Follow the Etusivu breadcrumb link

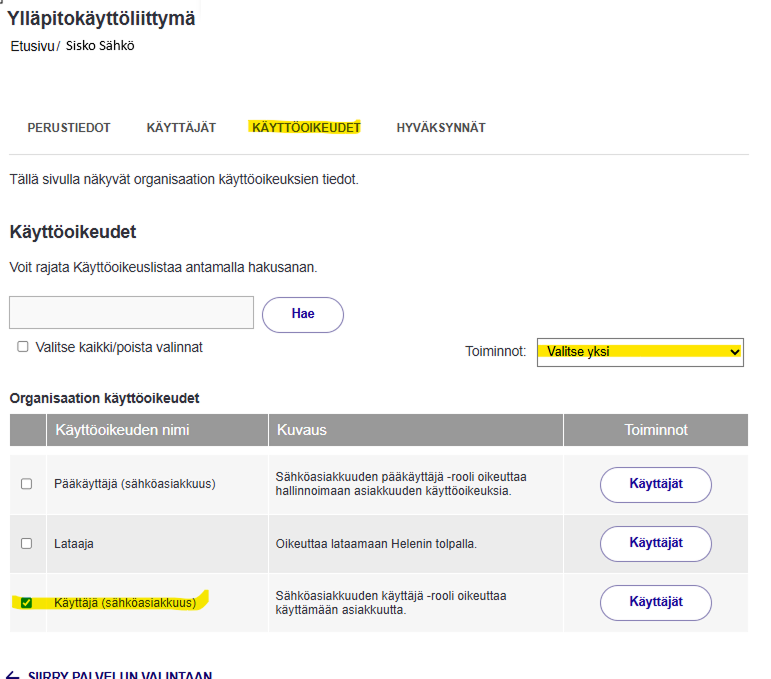tap(32, 46)
